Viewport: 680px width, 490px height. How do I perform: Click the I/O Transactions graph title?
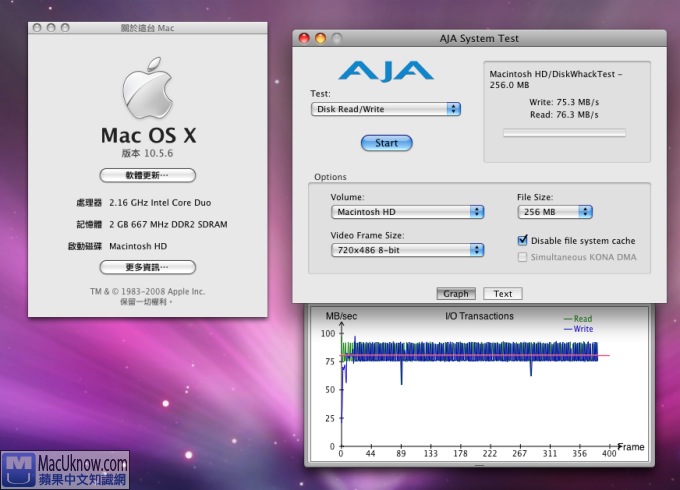click(x=479, y=316)
